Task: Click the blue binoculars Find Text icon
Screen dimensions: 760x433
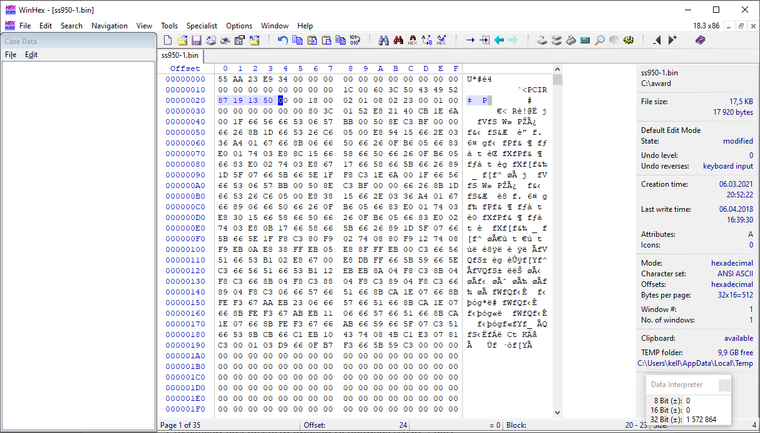Action: coord(383,40)
